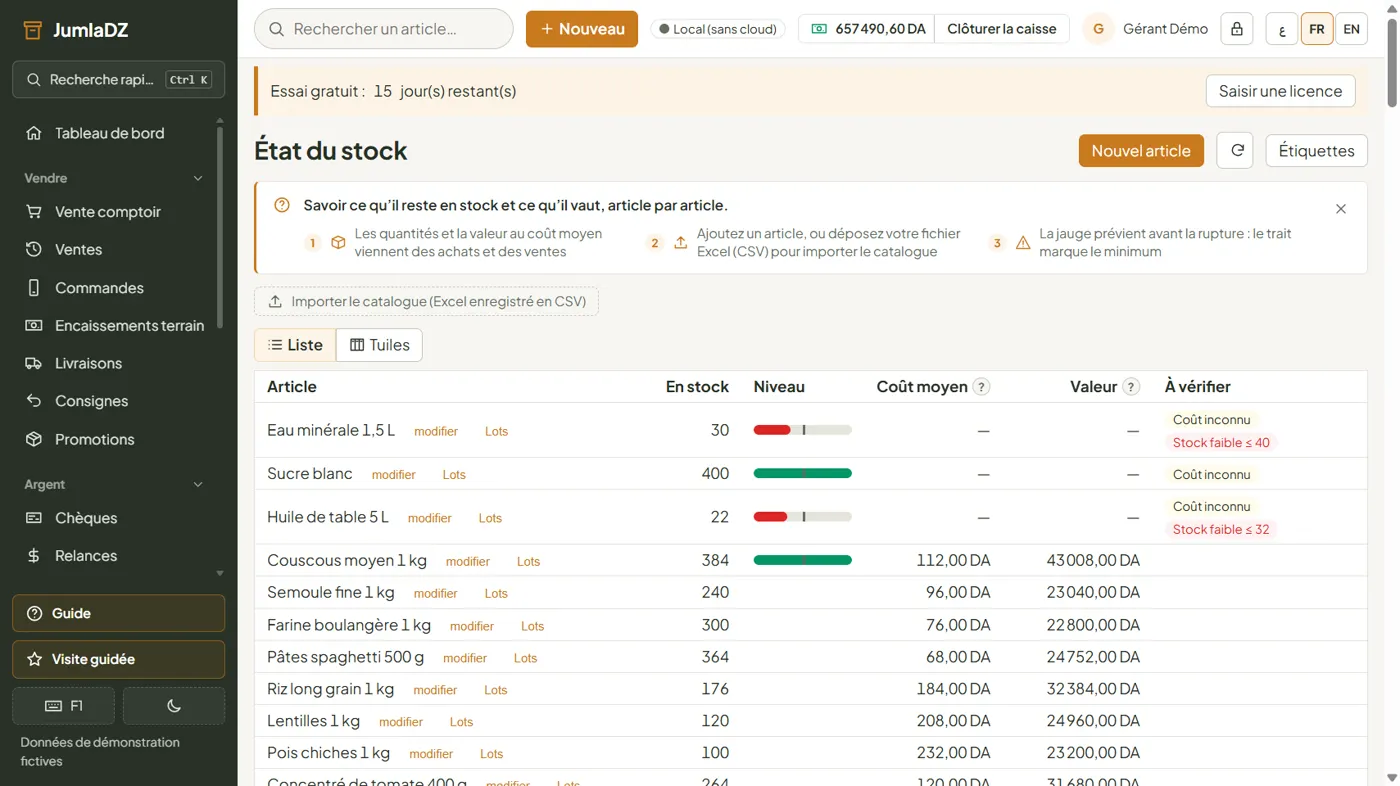Open Vente comptoir cart icon
The height and width of the screenshot is (786, 1400).
pos(34,212)
